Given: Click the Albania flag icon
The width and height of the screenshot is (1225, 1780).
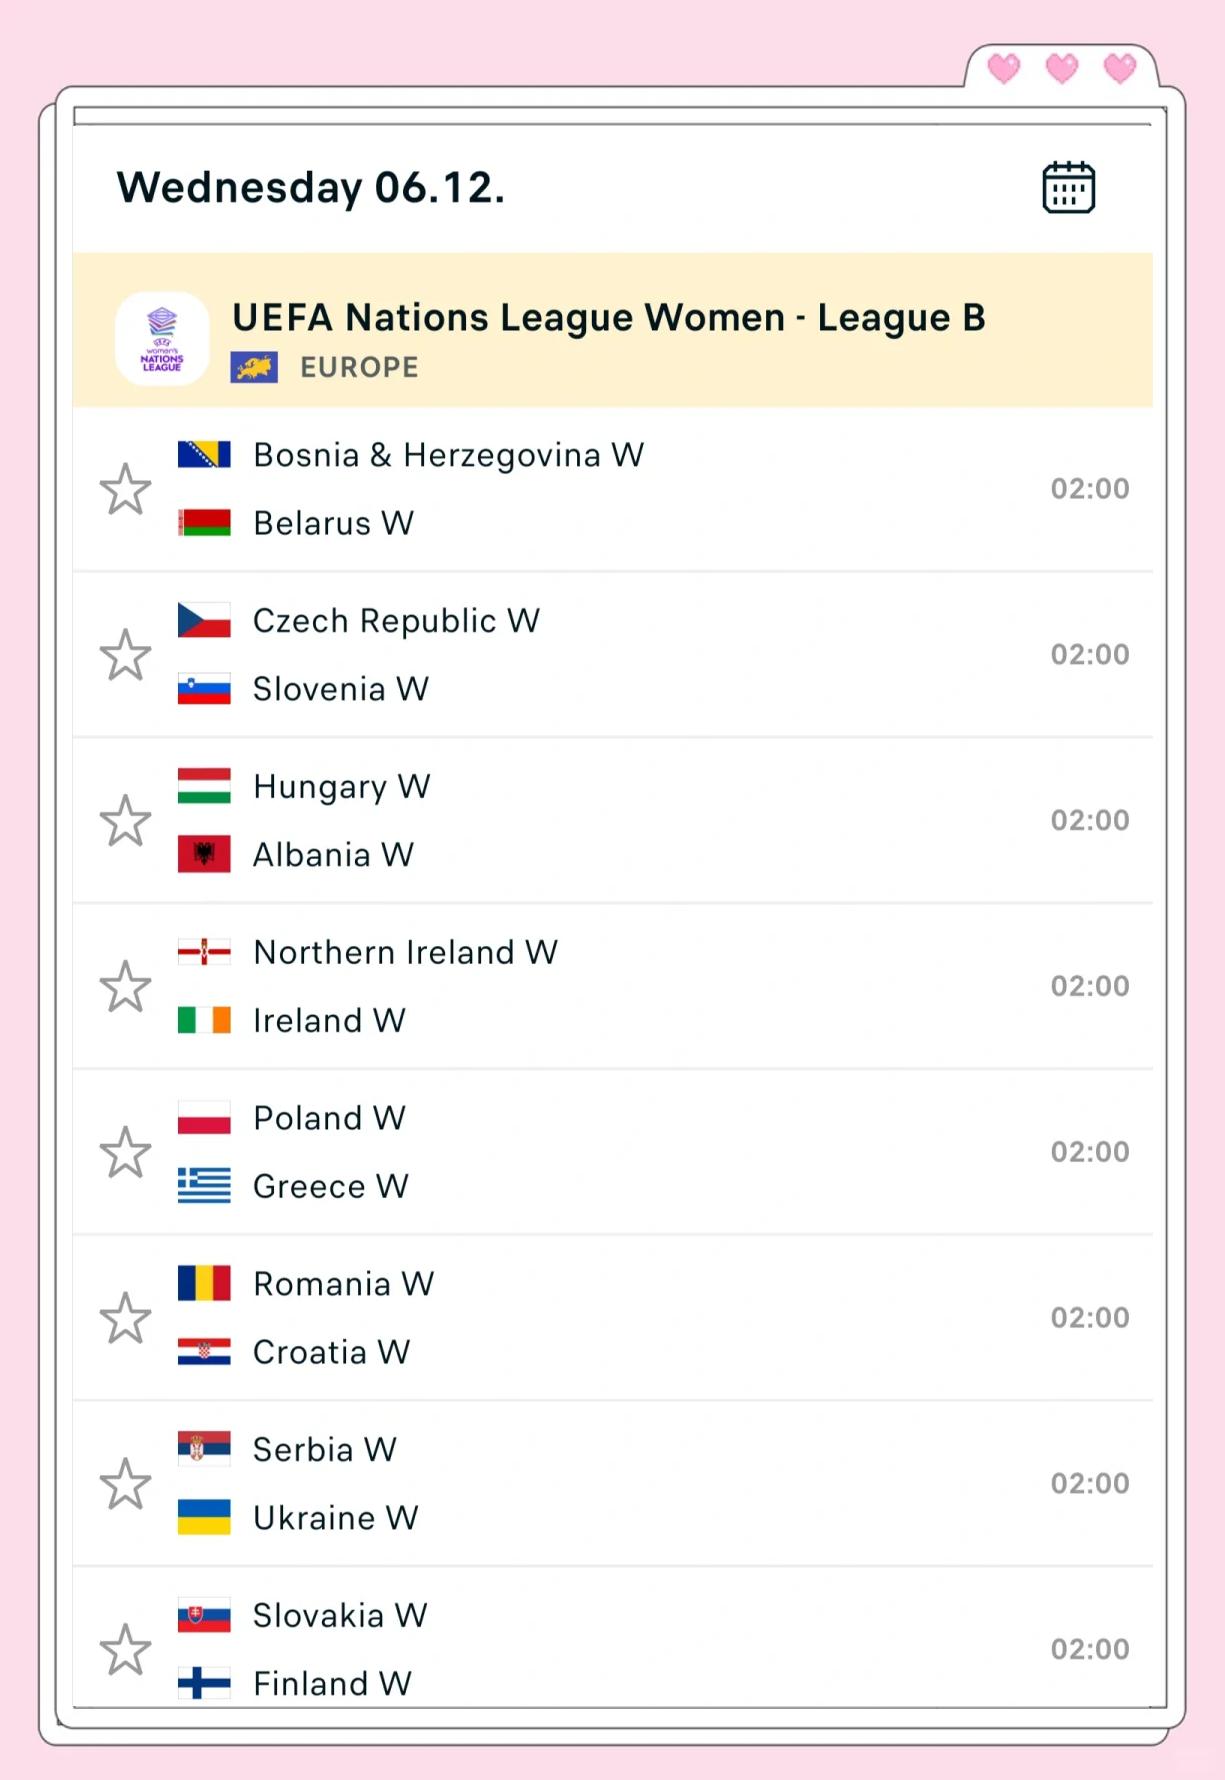Looking at the screenshot, I should 204,855.
